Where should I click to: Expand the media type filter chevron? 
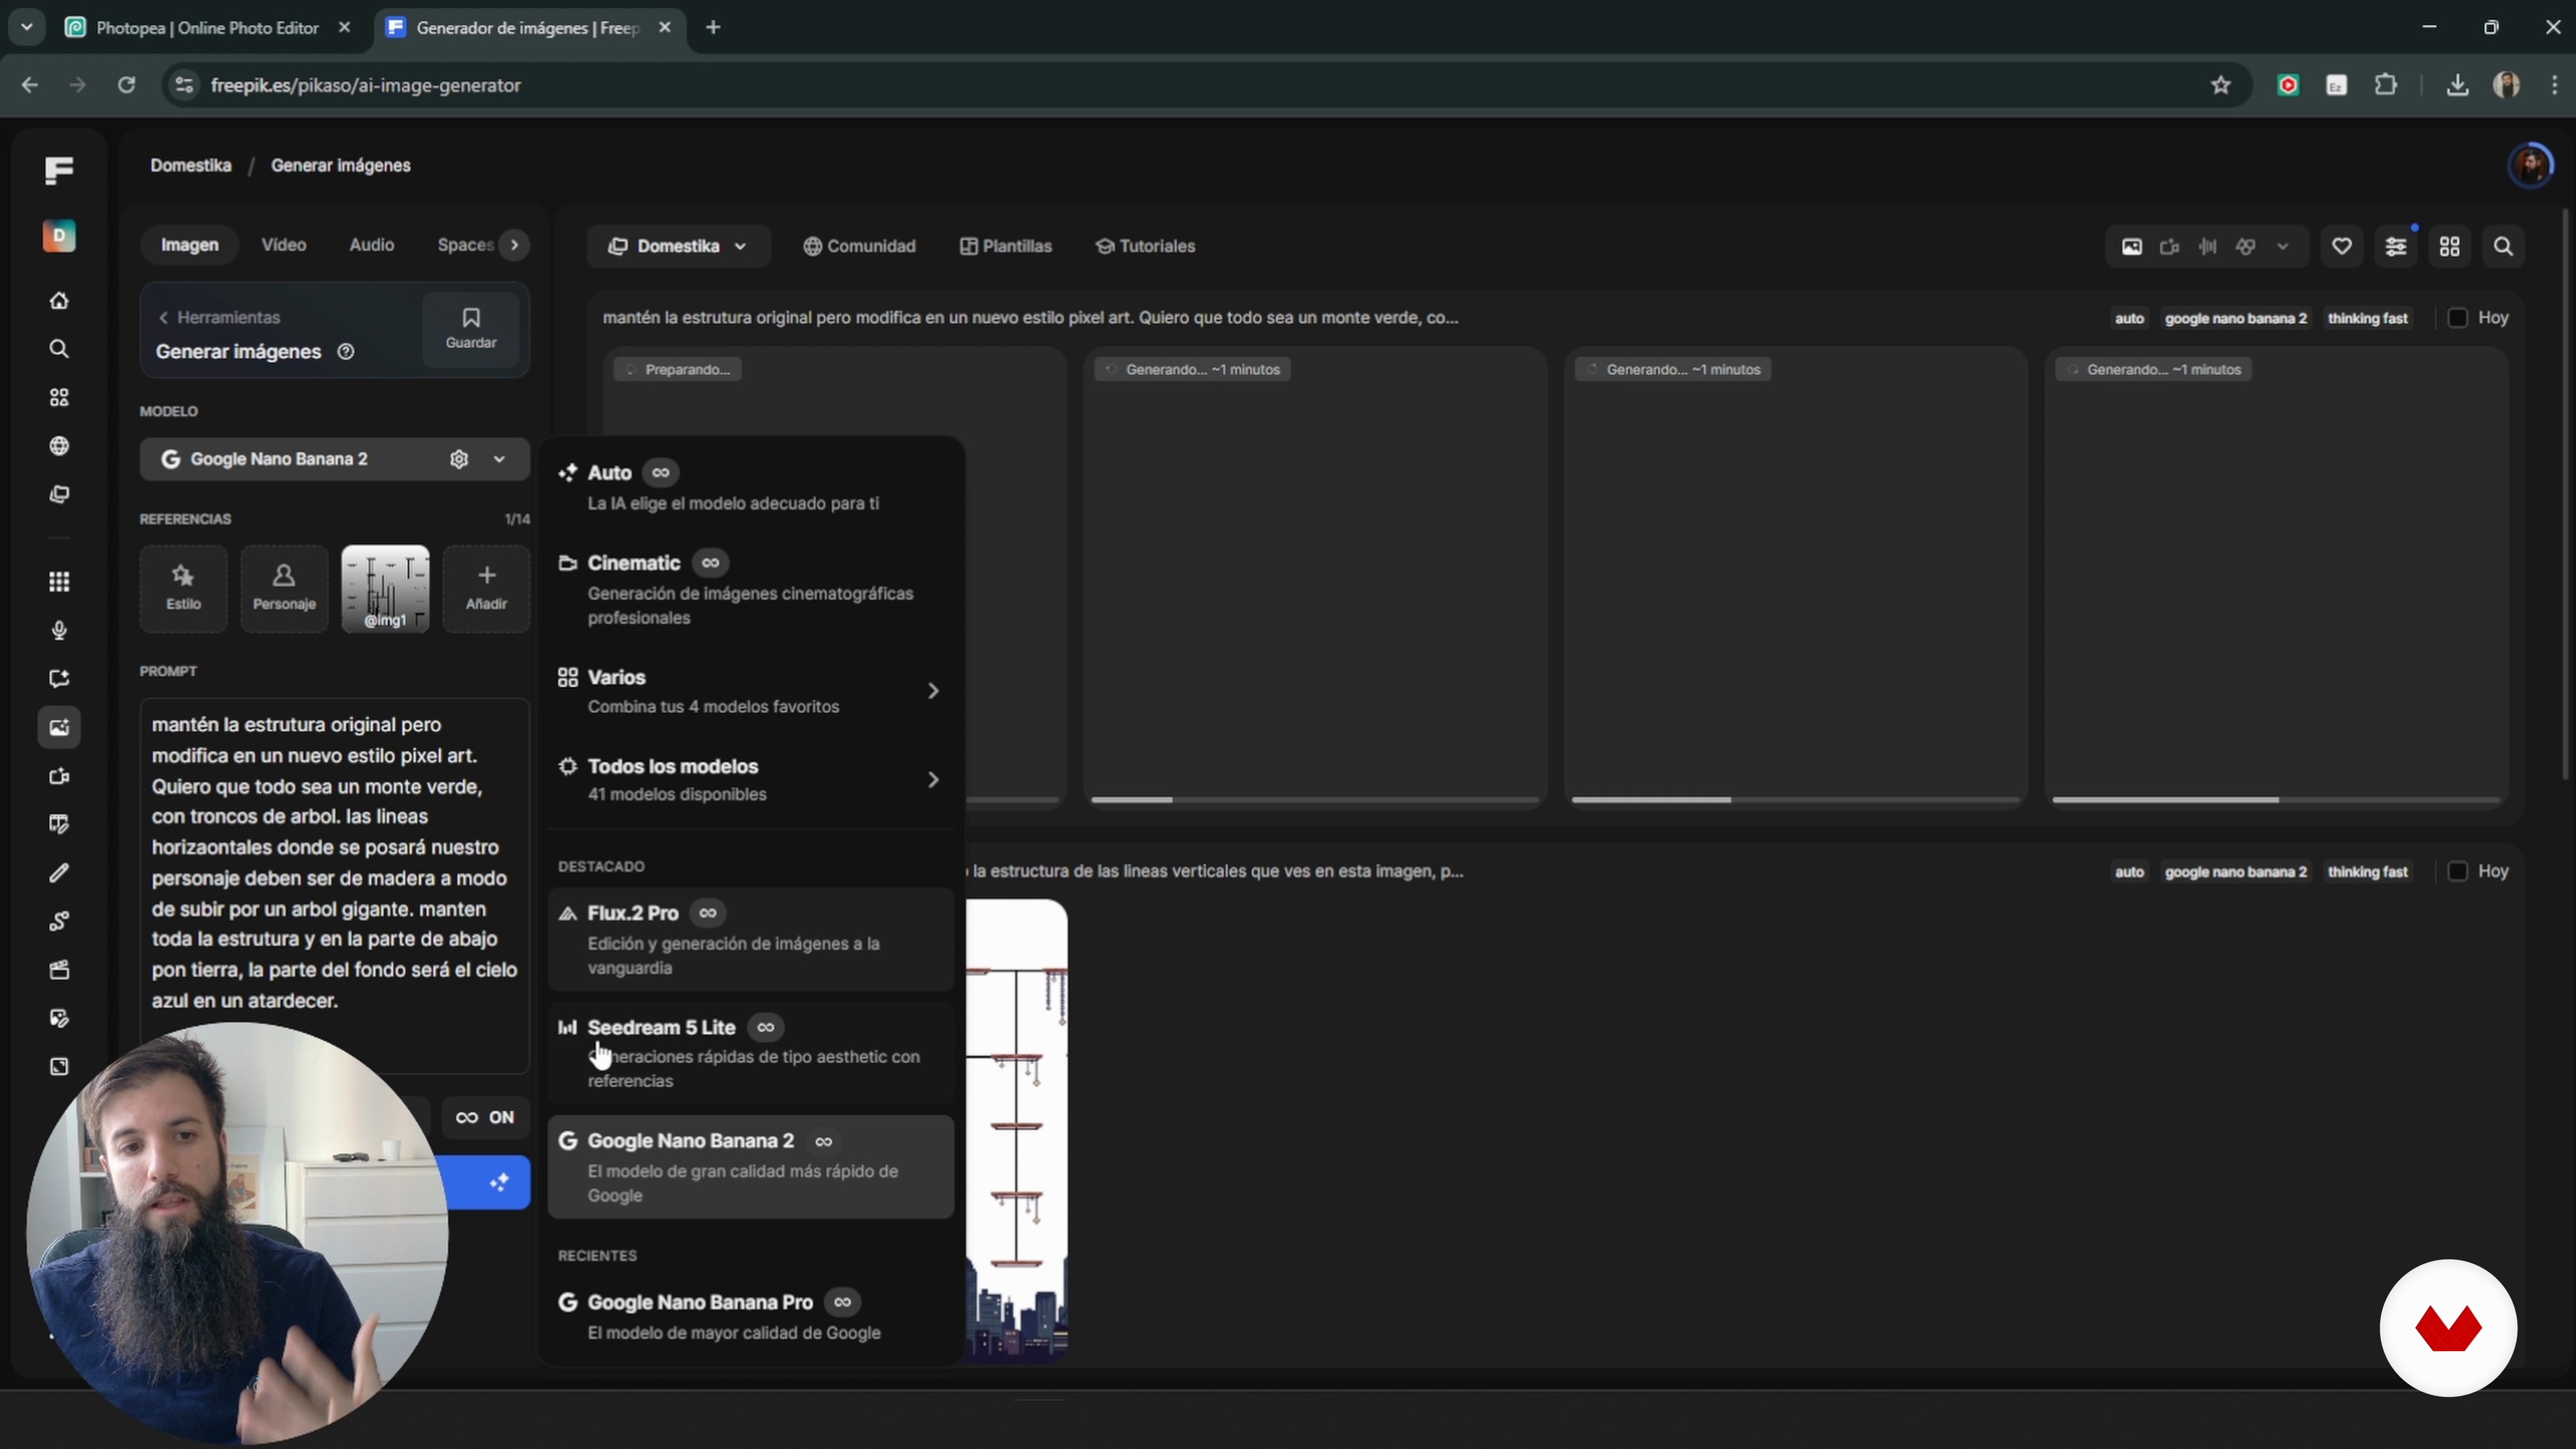pyautogui.click(x=2283, y=247)
